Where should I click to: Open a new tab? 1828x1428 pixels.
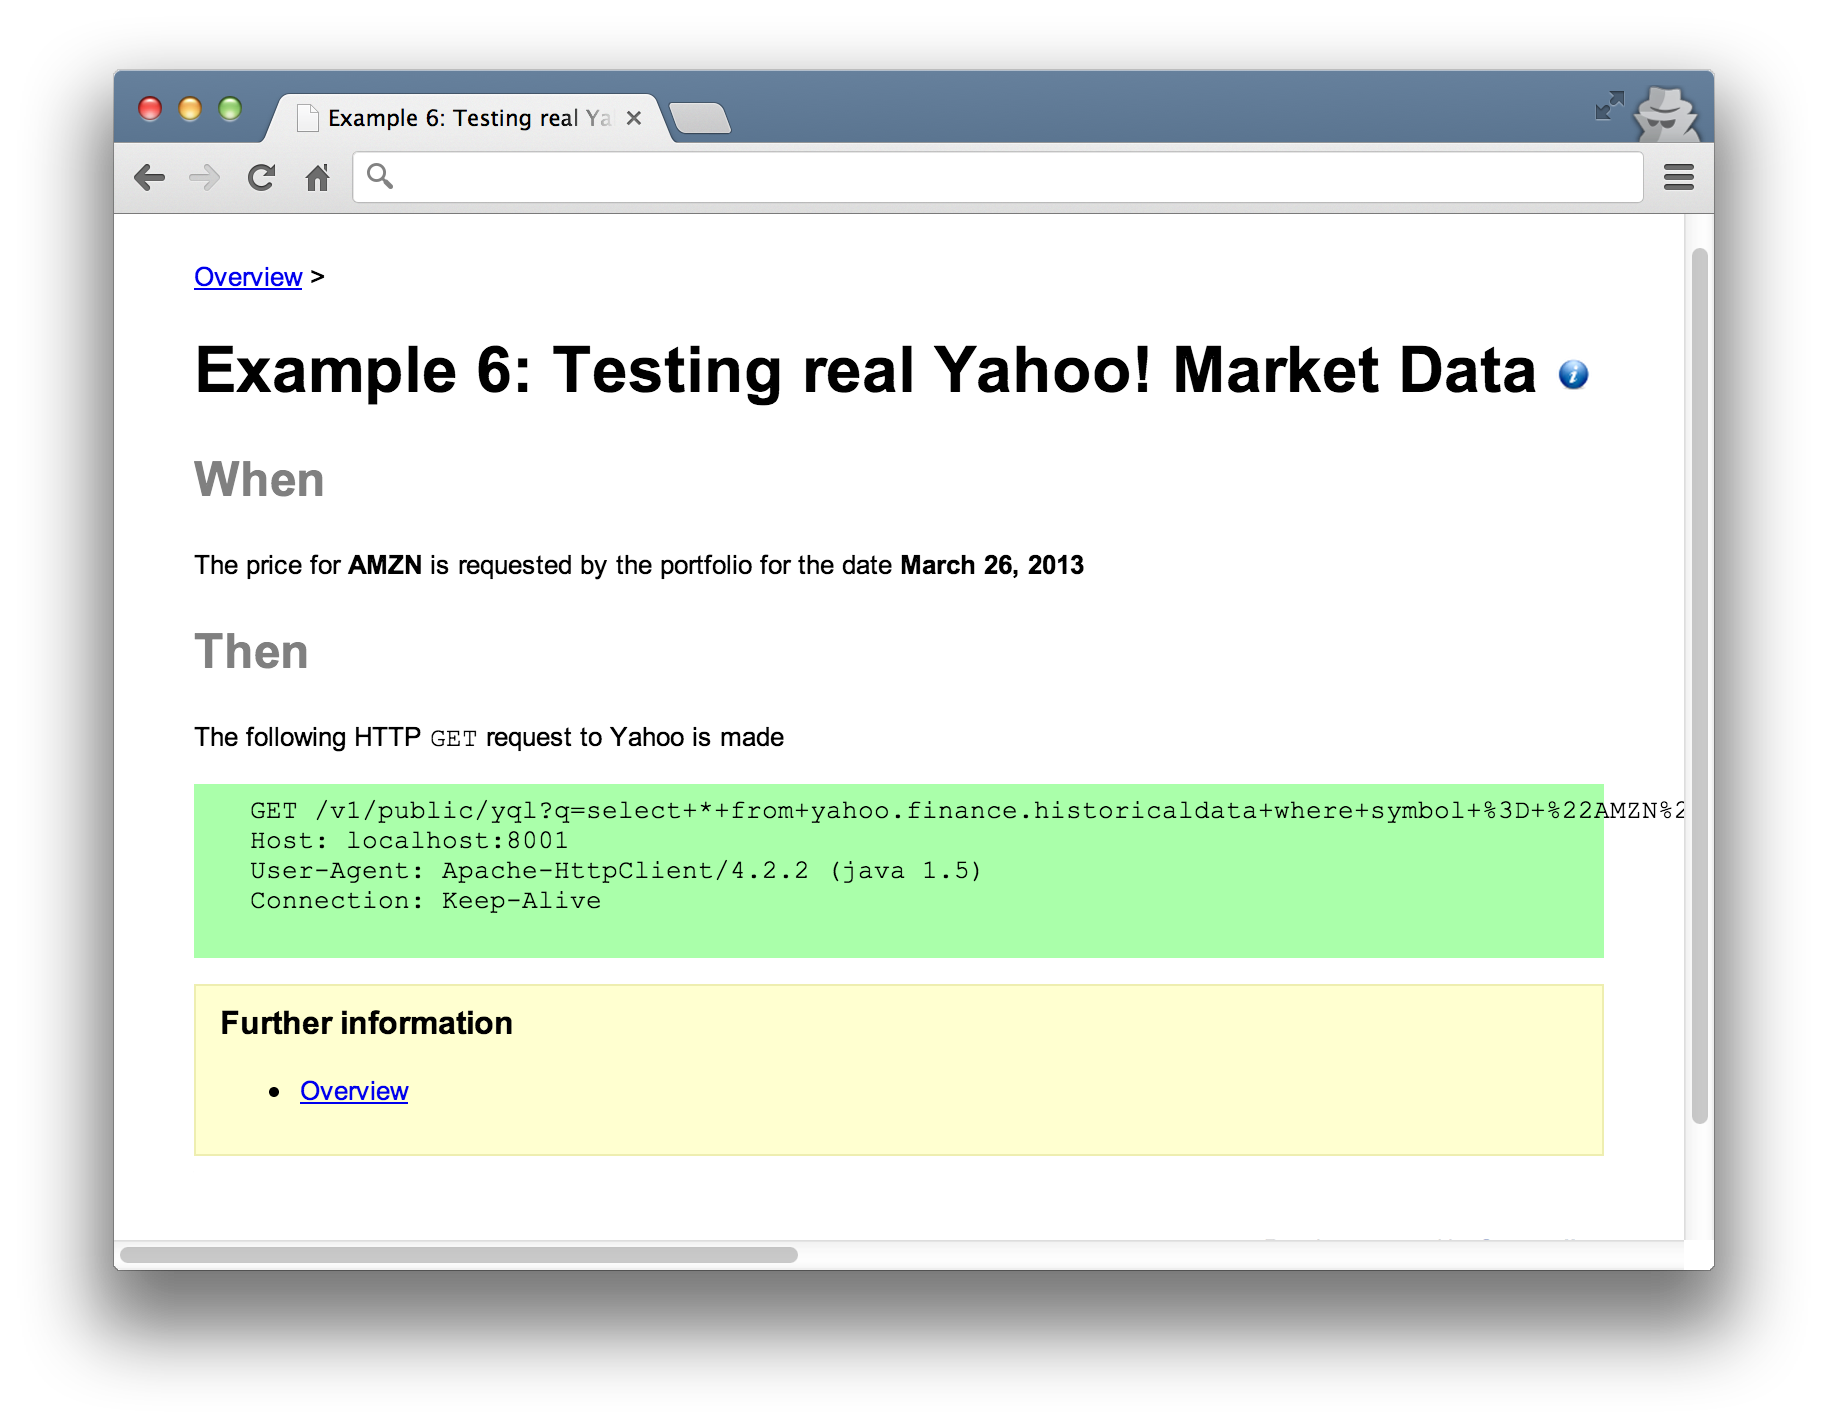(700, 119)
